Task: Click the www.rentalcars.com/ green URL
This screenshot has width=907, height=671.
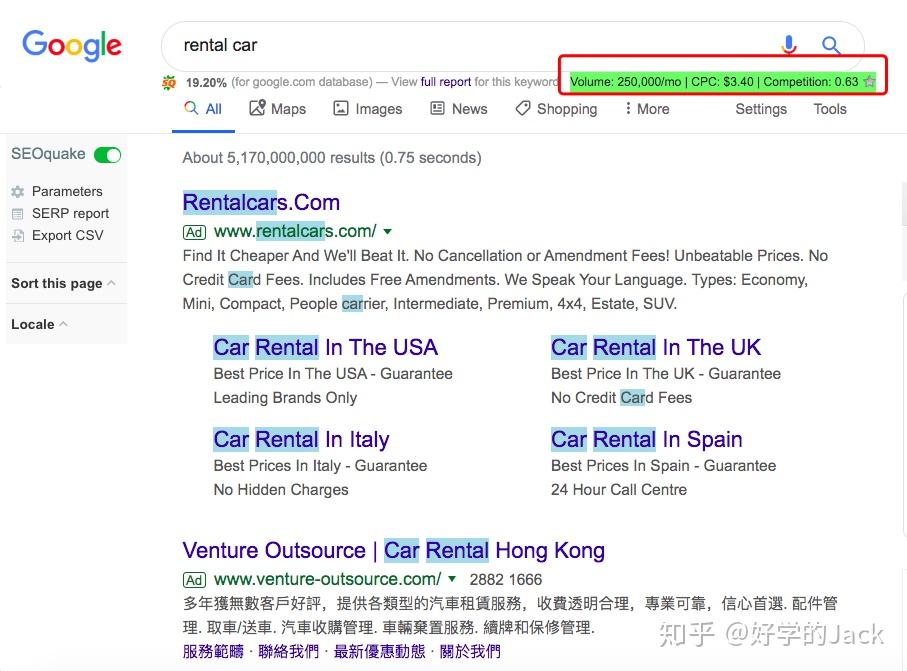Action: (295, 231)
